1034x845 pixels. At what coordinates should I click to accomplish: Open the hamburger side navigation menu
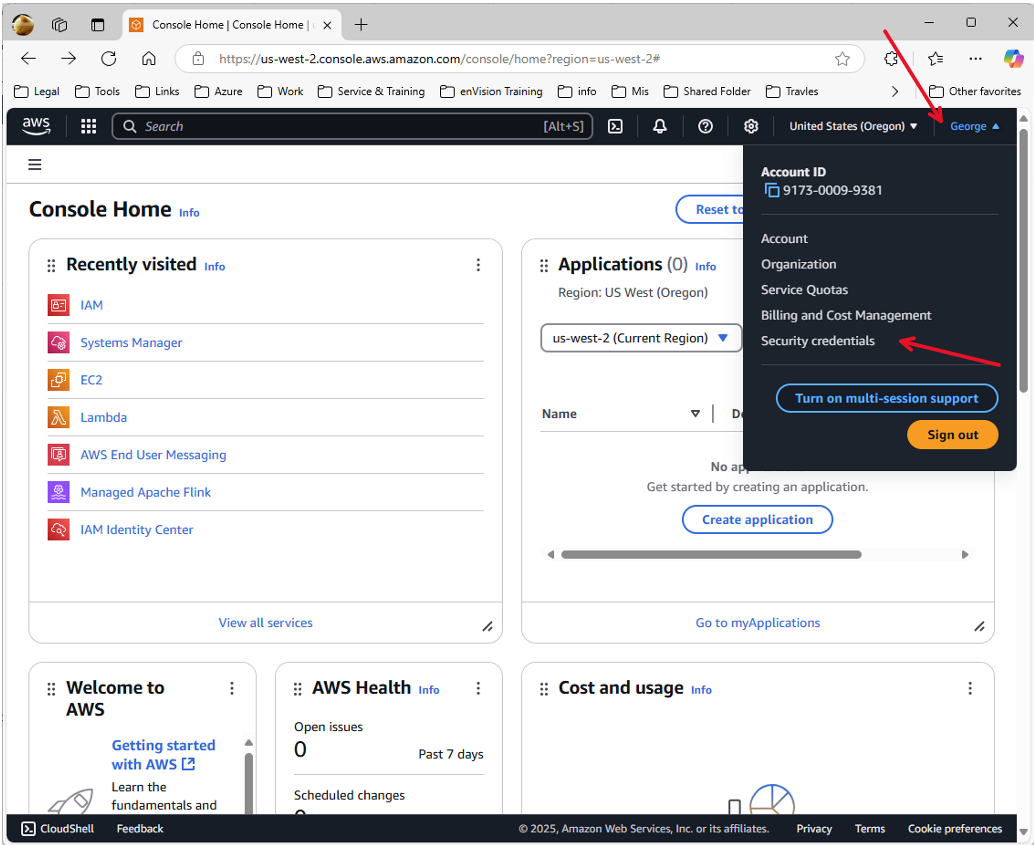35,164
